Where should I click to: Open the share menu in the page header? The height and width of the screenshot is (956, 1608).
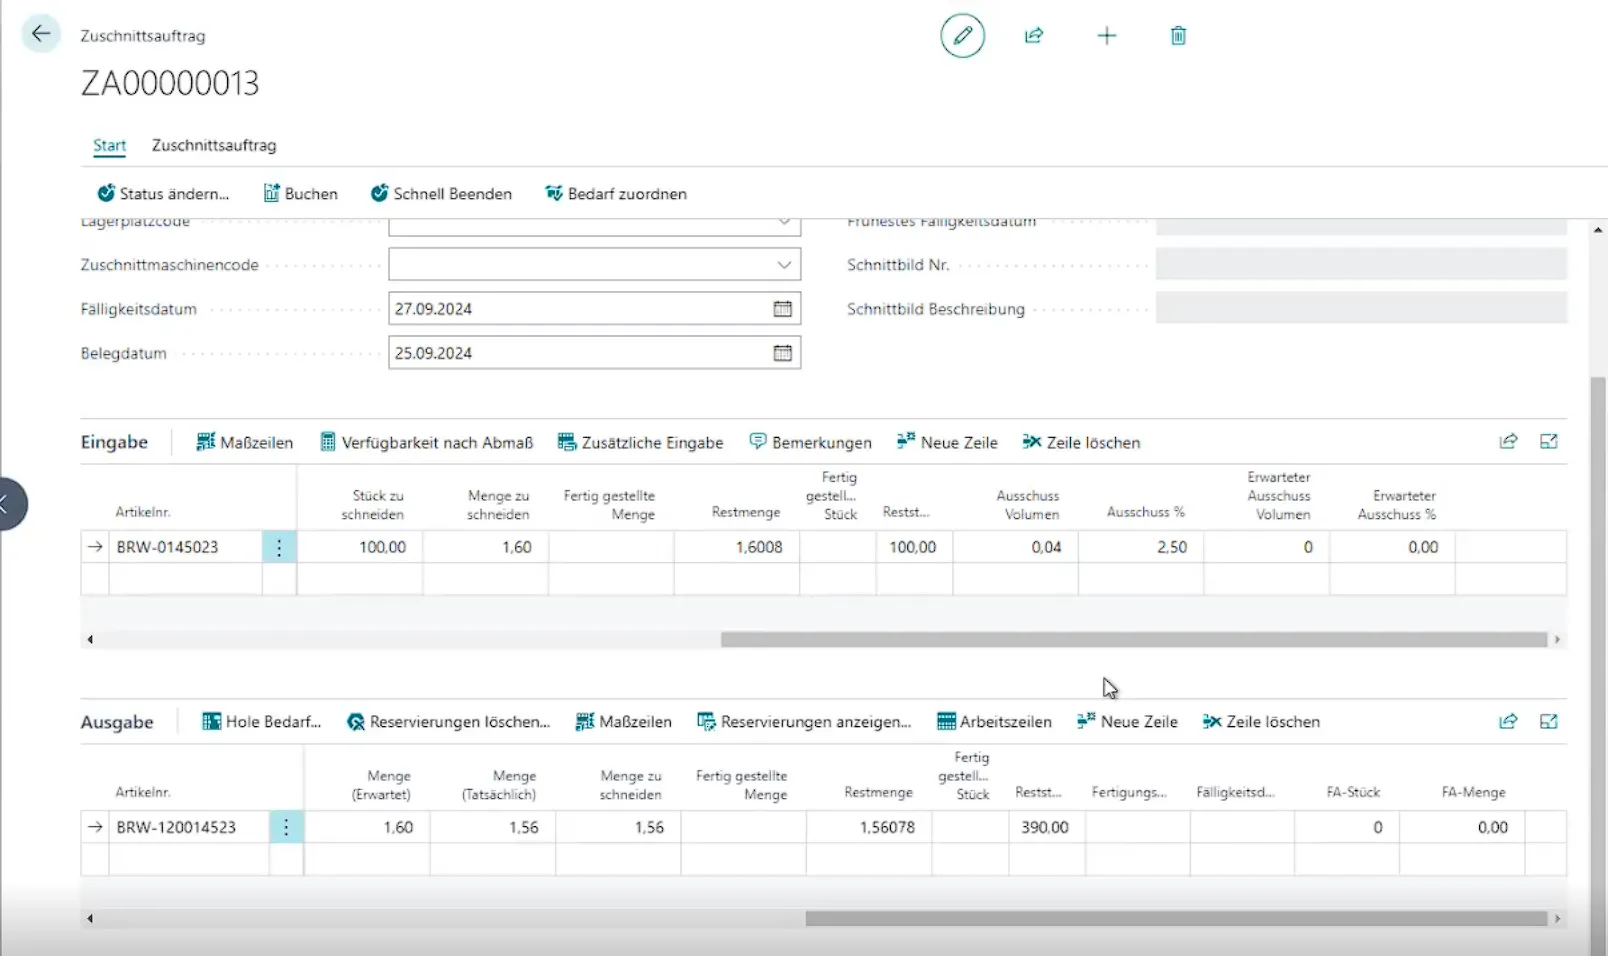(1034, 36)
